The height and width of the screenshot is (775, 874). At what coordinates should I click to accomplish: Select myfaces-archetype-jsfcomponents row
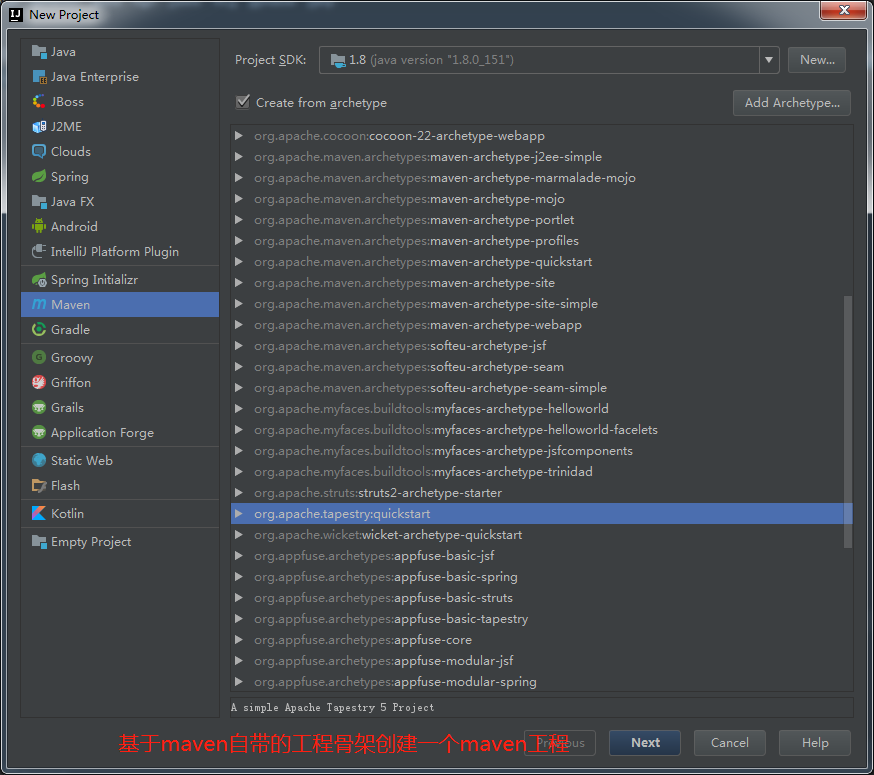542,451
